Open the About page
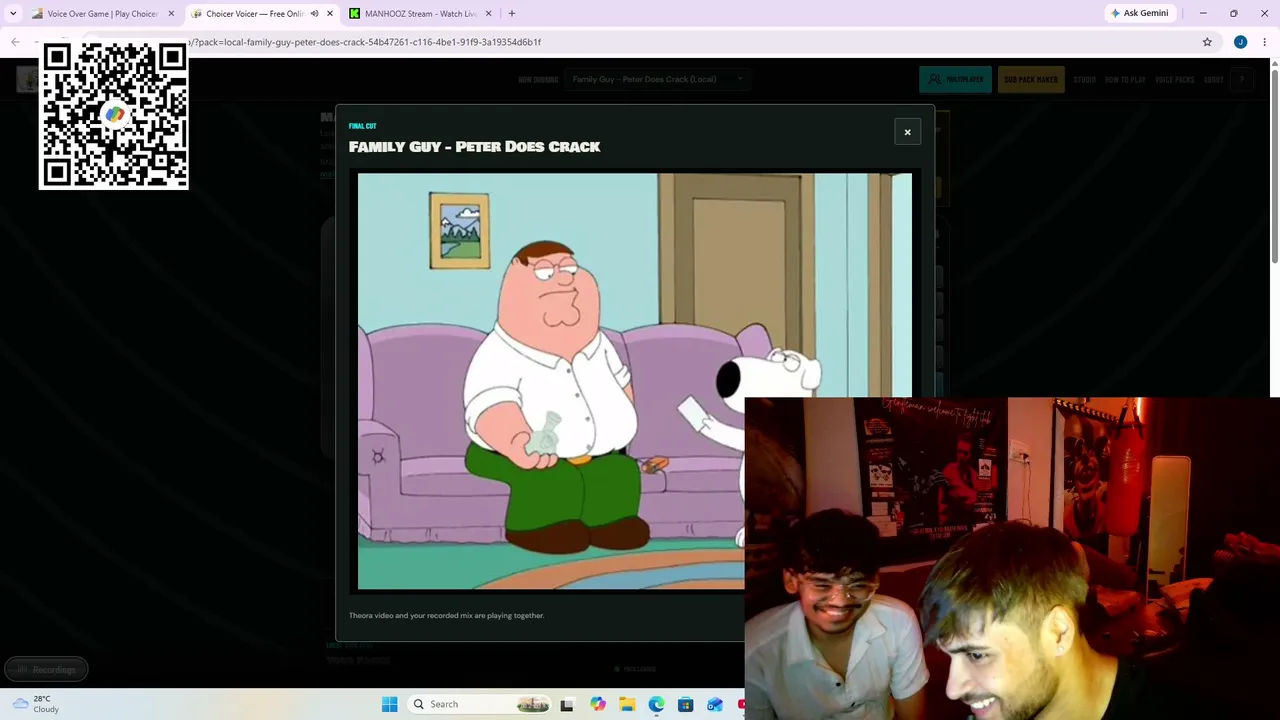This screenshot has height=720, width=1280. pyautogui.click(x=1213, y=79)
